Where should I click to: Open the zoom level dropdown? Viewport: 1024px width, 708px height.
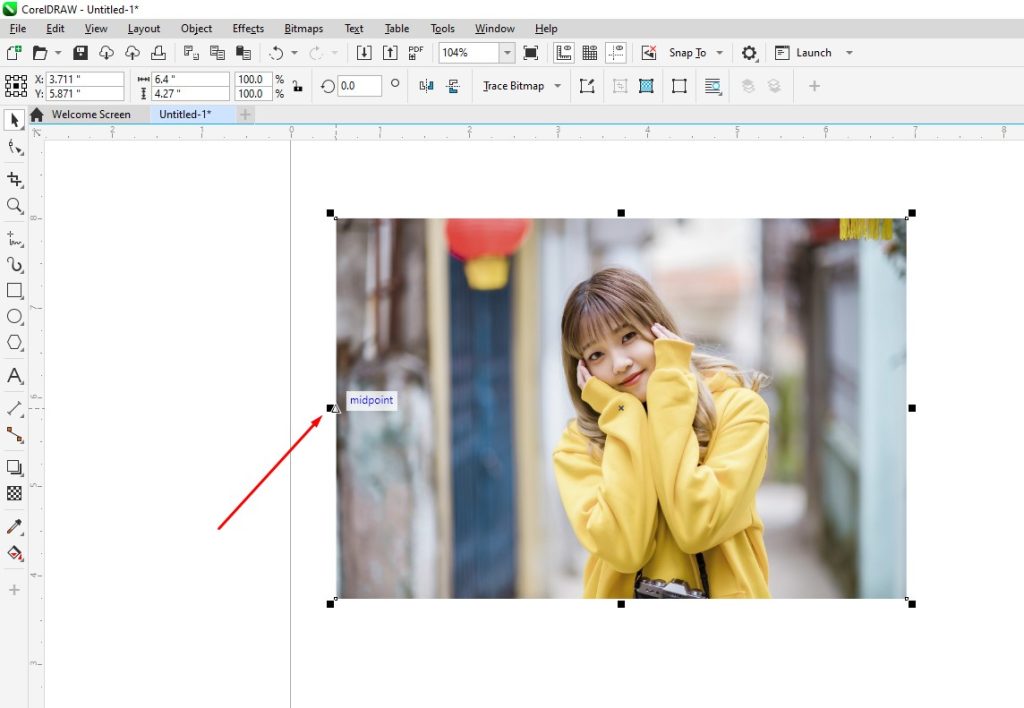507,53
